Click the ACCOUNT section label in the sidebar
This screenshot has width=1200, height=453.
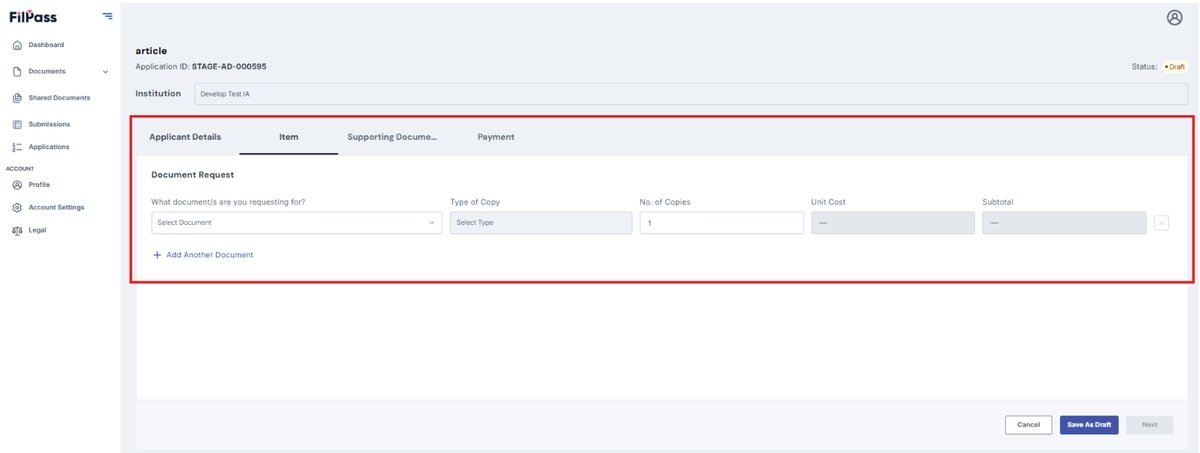tap(20, 169)
